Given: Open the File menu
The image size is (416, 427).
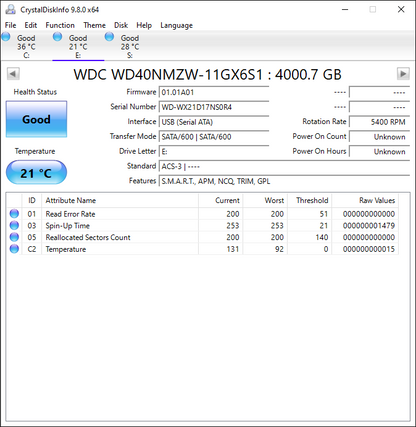Looking at the screenshot, I should click(x=10, y=25).
